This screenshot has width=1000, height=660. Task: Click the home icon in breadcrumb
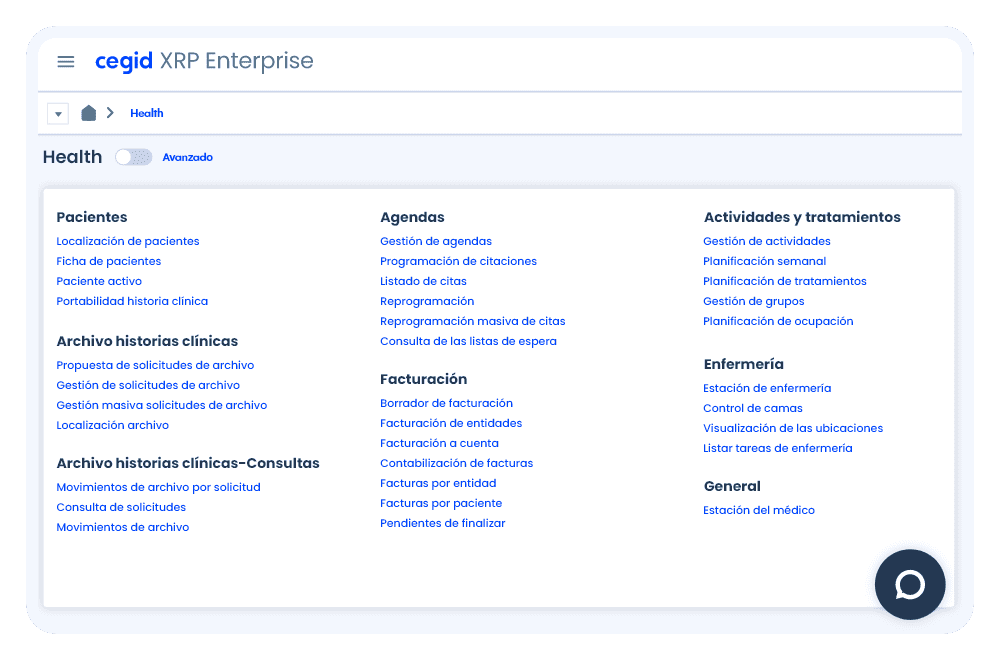[x=88, y=113]
